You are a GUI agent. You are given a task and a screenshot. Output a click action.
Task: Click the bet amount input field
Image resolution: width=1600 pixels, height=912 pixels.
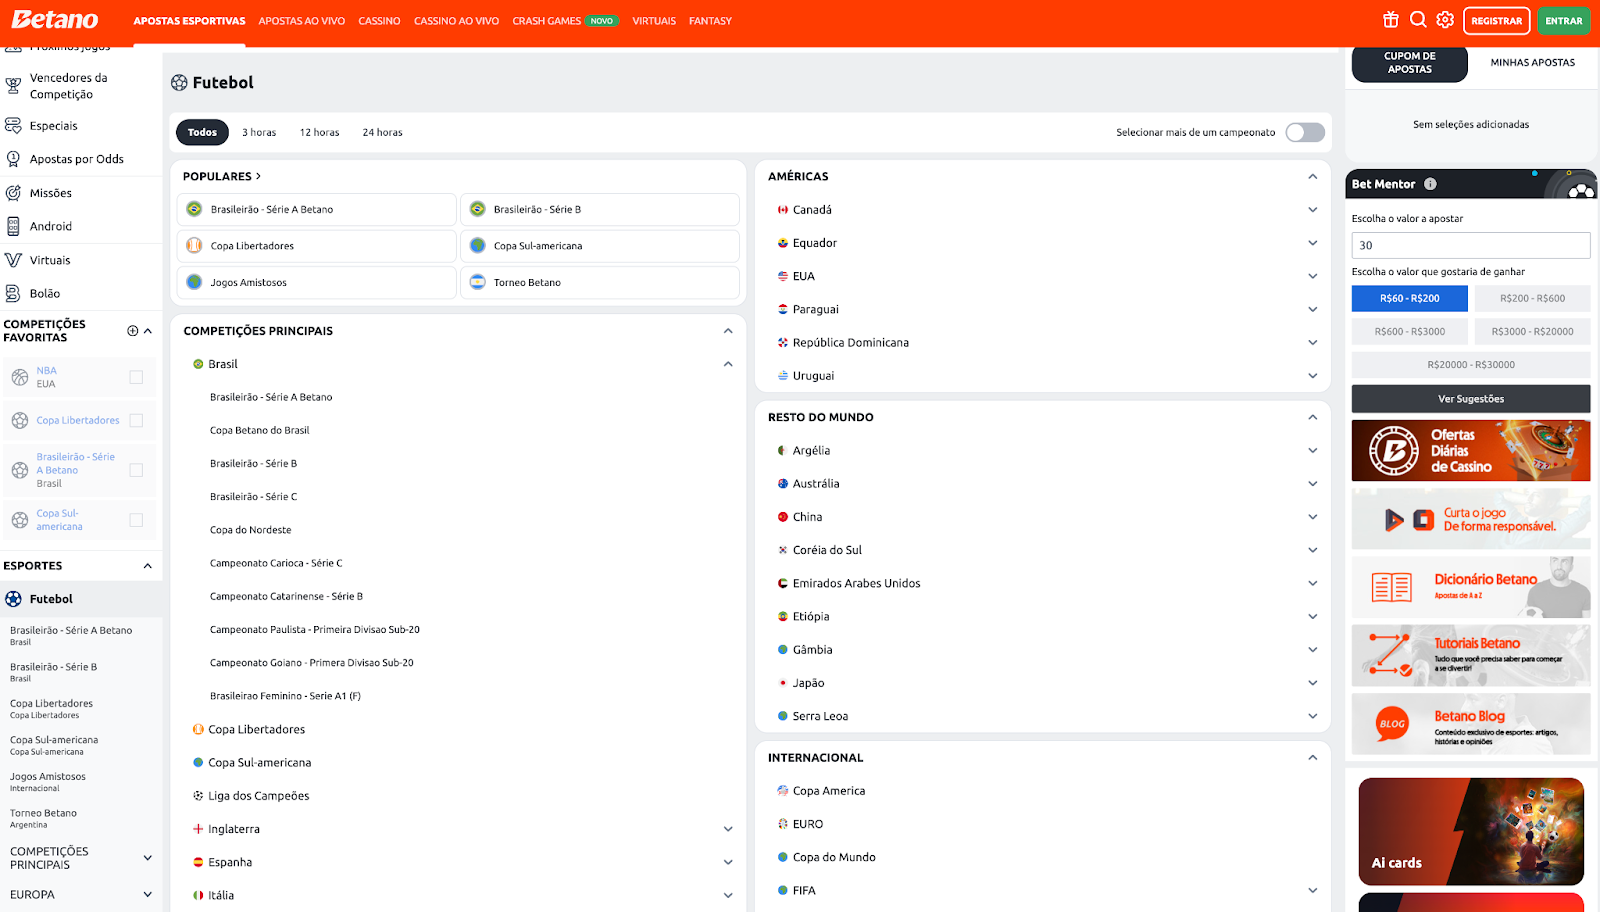(1471, 245)
